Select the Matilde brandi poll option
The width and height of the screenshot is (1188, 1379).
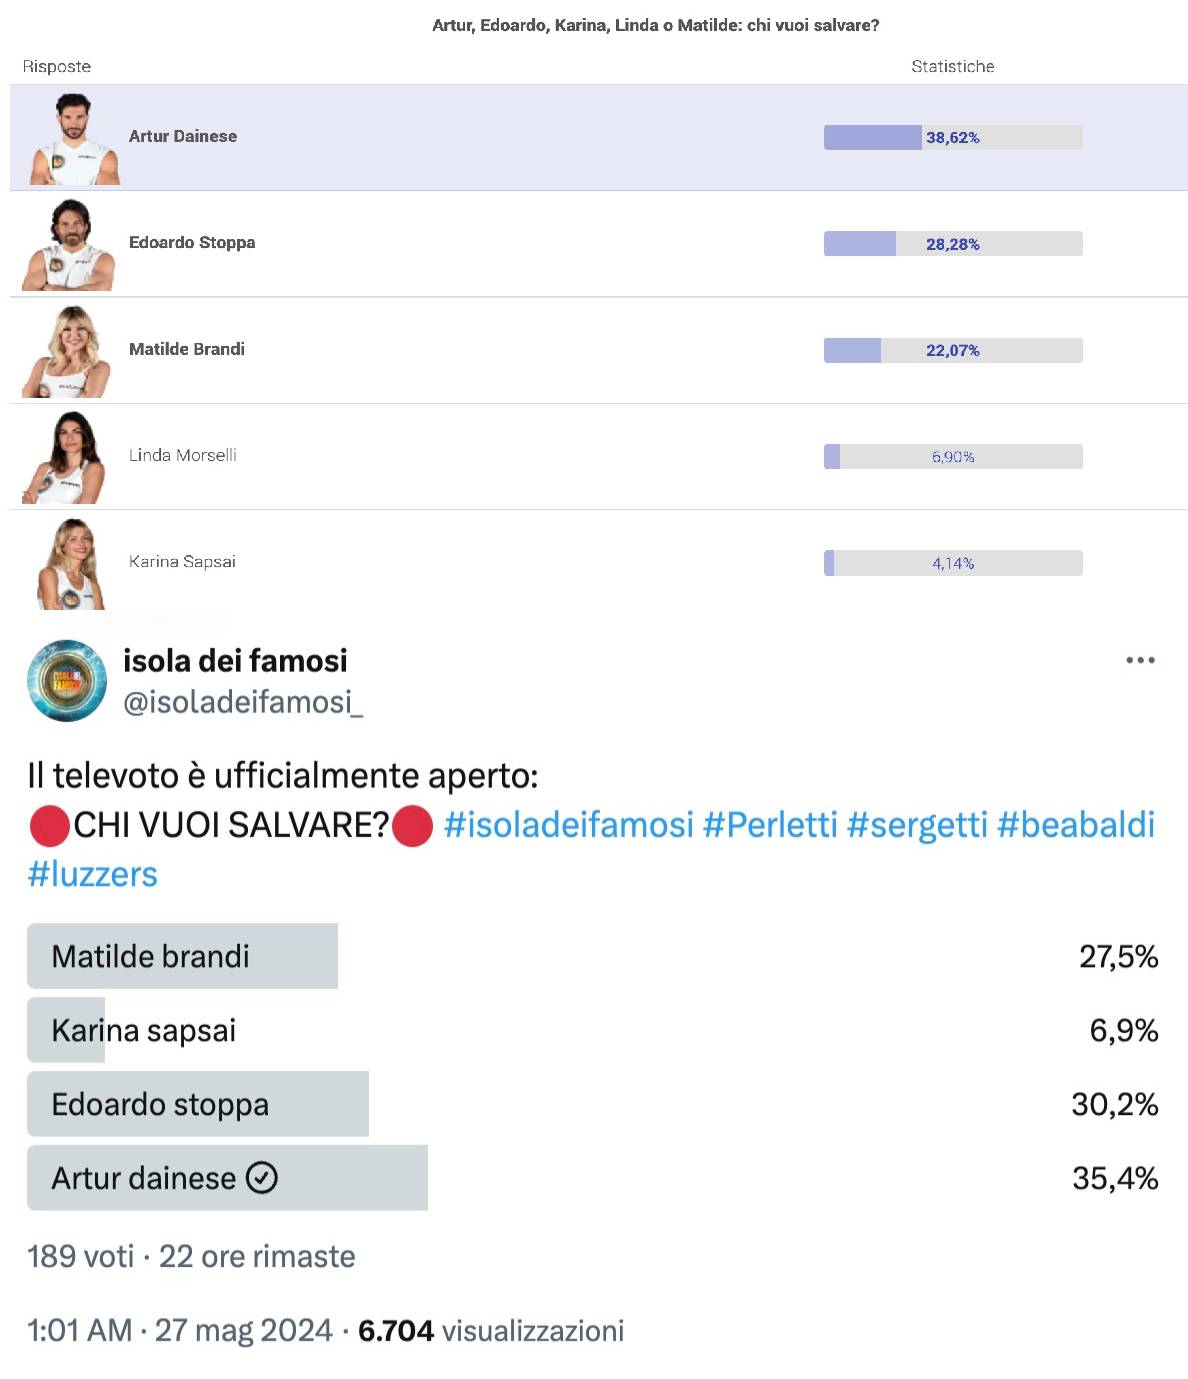(592, 956)
